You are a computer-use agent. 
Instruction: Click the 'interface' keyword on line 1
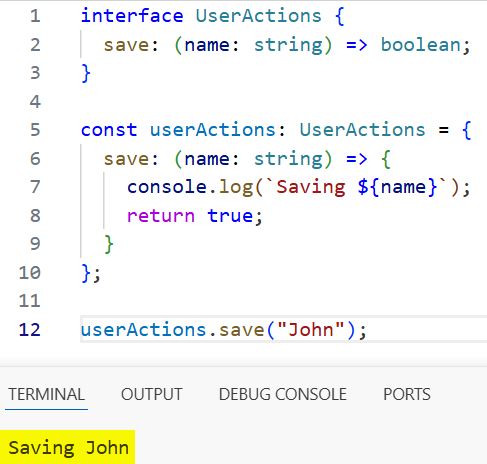tap(132, 16)
